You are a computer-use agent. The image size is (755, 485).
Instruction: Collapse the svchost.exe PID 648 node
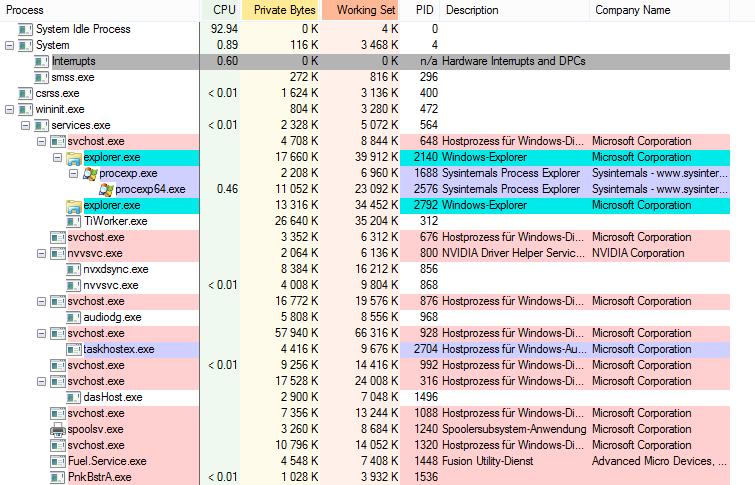[41, 142]
